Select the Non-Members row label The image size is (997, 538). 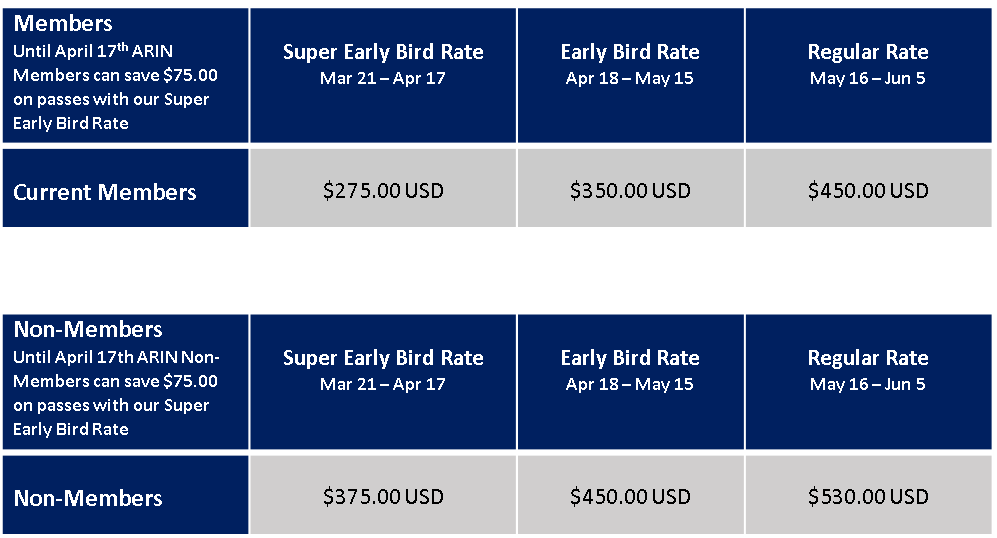(125, 495)
